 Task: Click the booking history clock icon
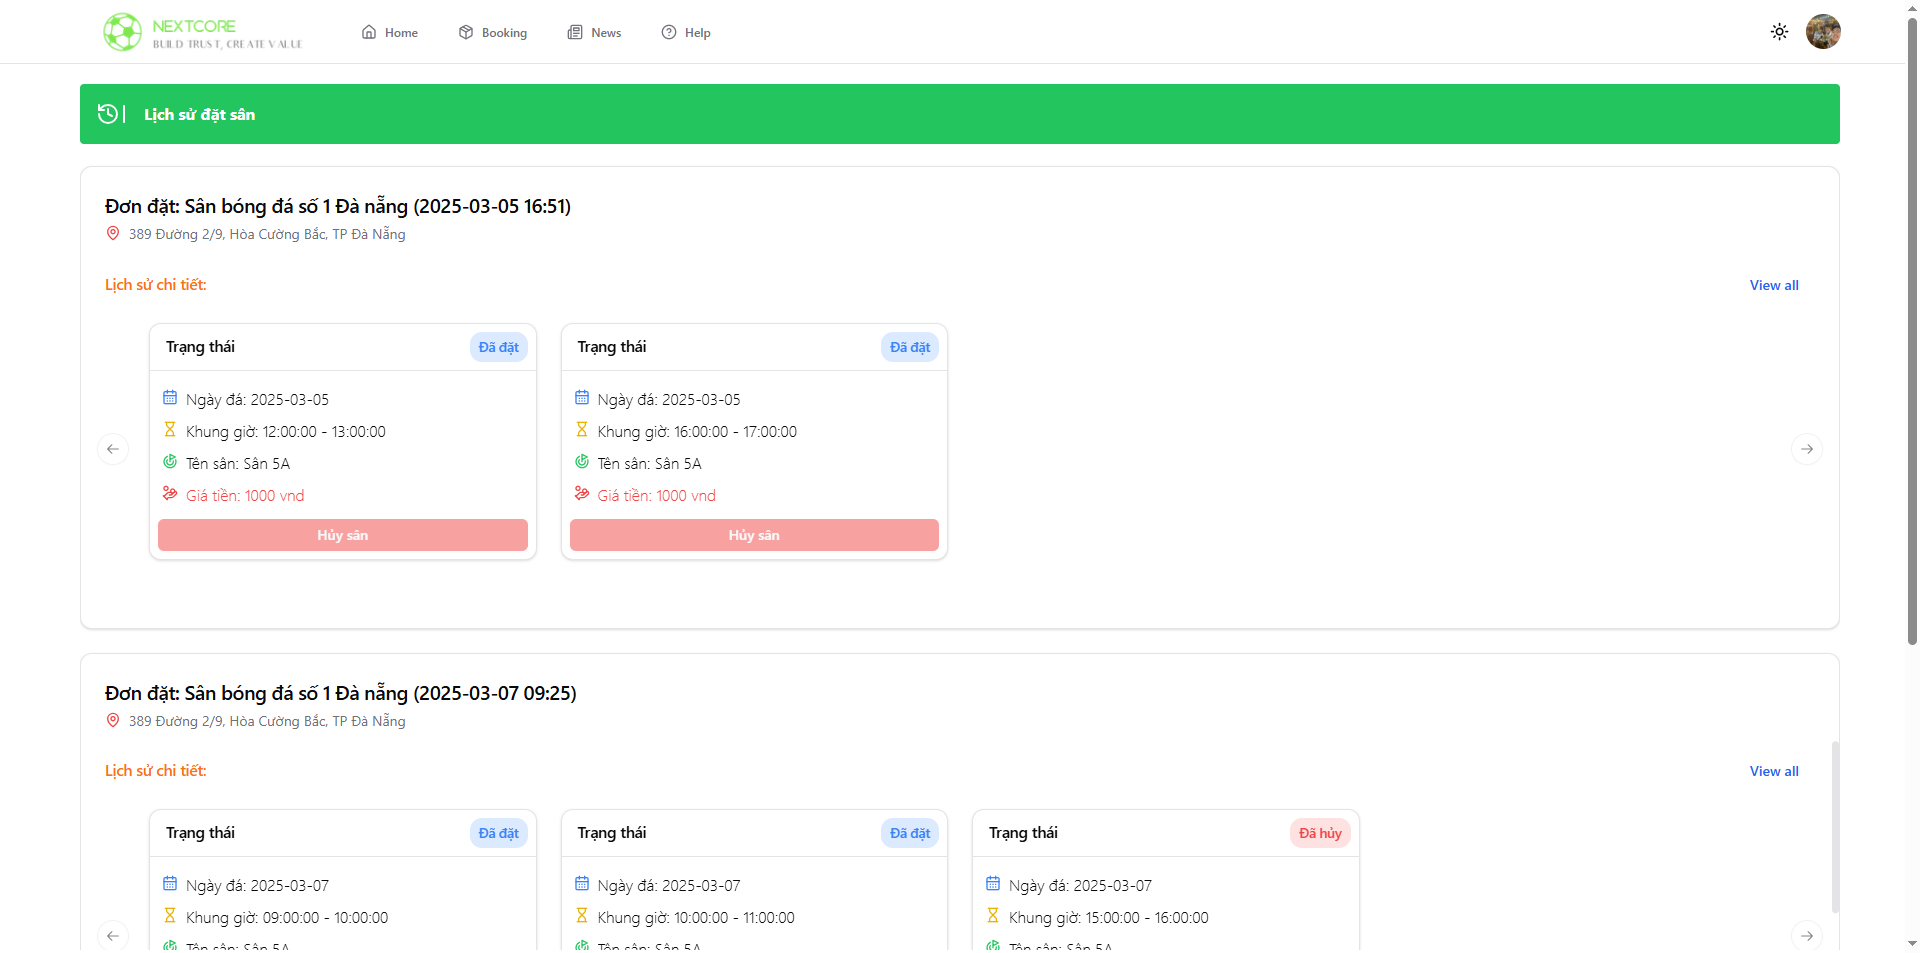(x=108, y=114)
